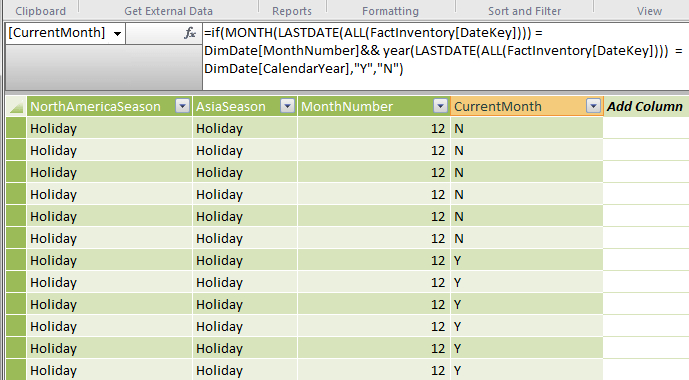This screenshot has height=380, width=689.
Task: Select first row AsiaSeason Holiday cell
Action: coord(245,128)
